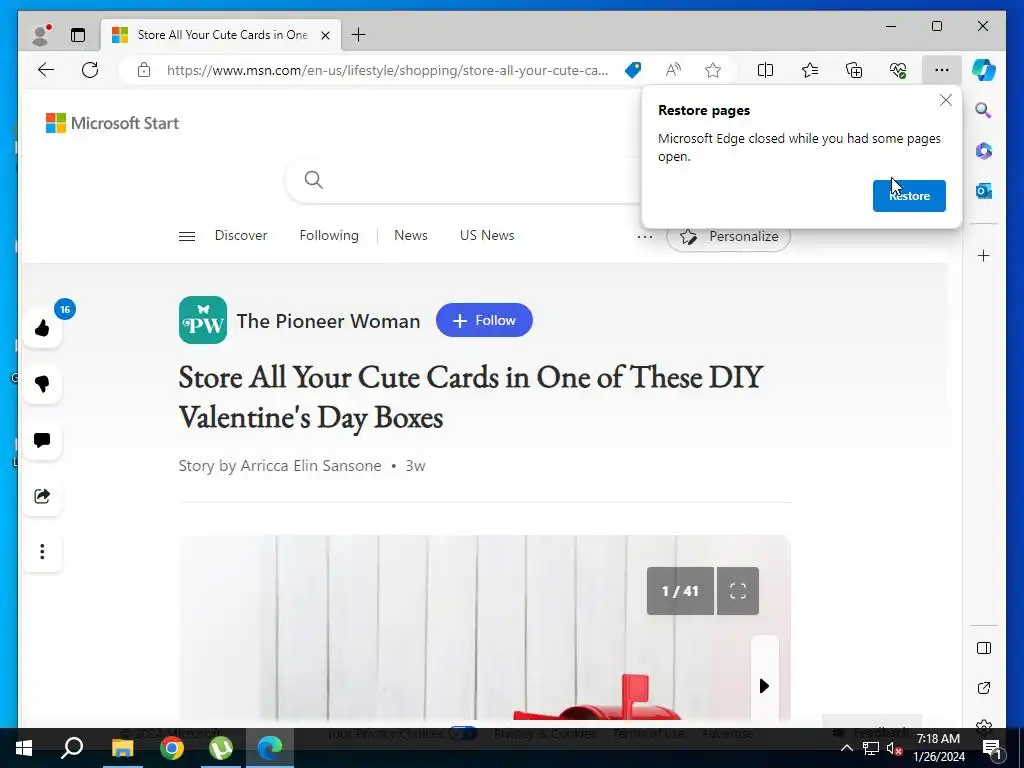This screenshot has height=768, width=1024.
Task: Close the Store All Your Cute Cards tab
Action: pyautogui.click(x=325, y=35)
